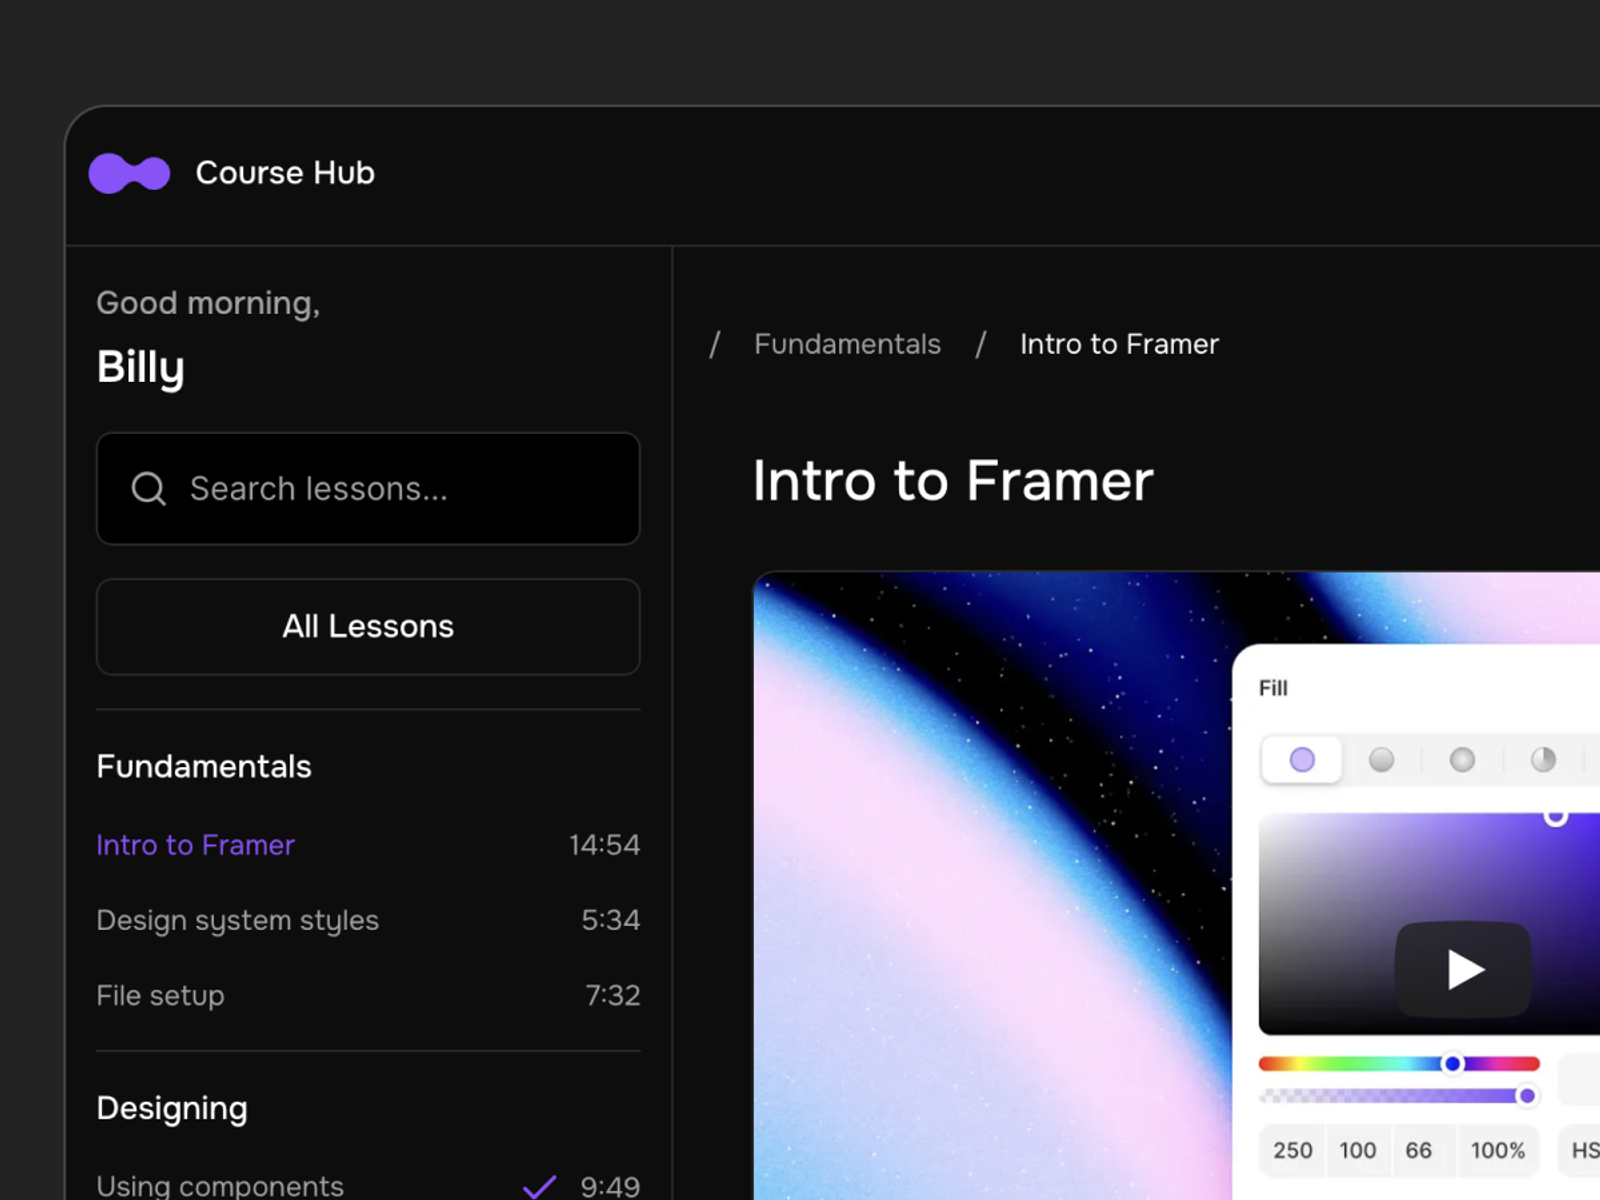The width and height of the screenshot is (1600, 1200).
Task: Go to Fundamentals in the breadcrumb
Action: coord(847,344)
